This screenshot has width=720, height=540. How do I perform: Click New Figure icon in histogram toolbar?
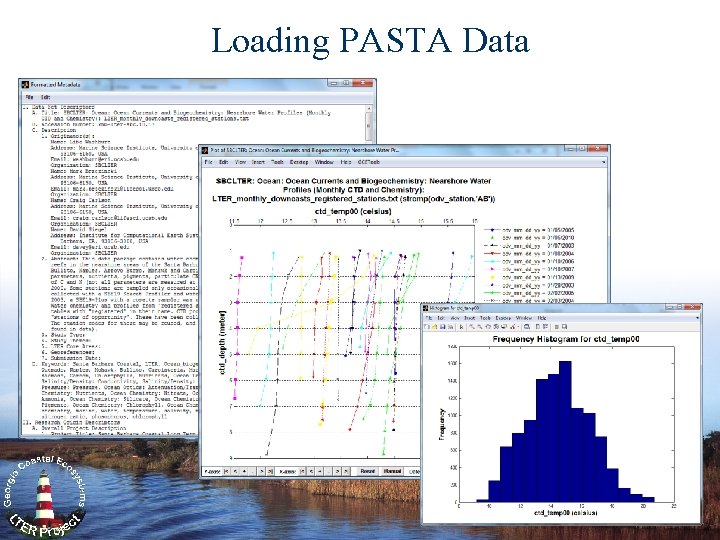pos(427,327)
